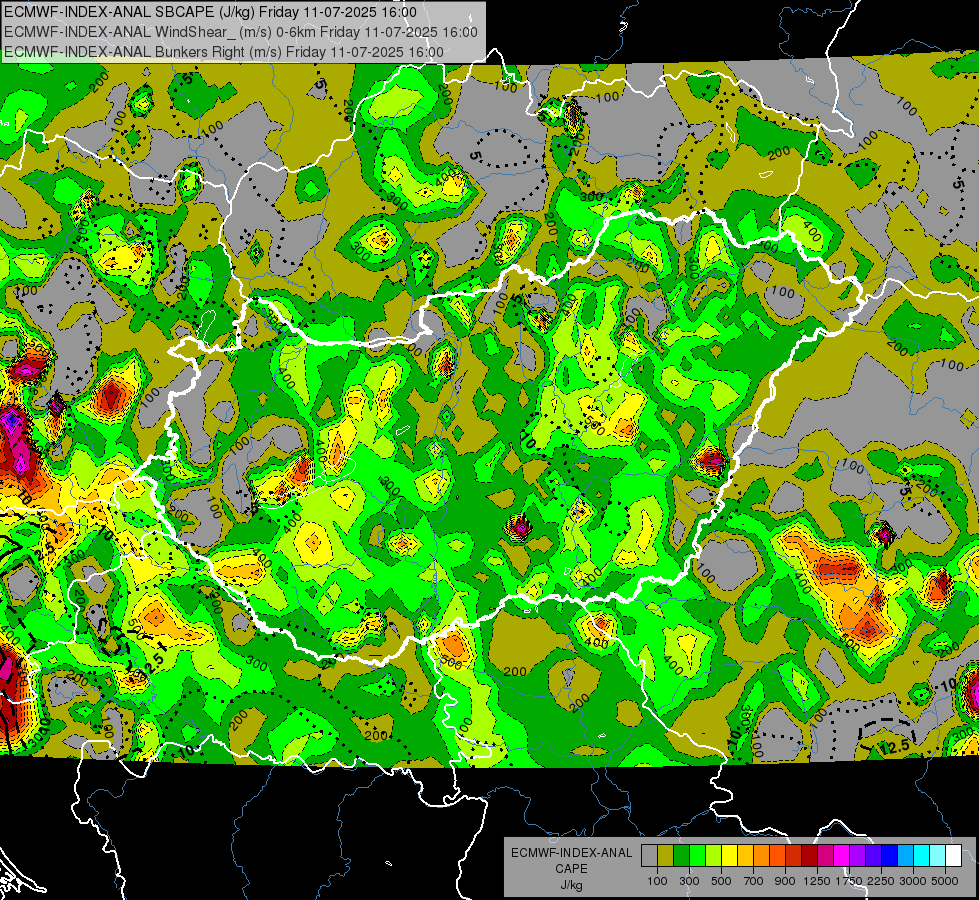Click the 5000 legend tick label
979x900 pixels.
(945, 881)
